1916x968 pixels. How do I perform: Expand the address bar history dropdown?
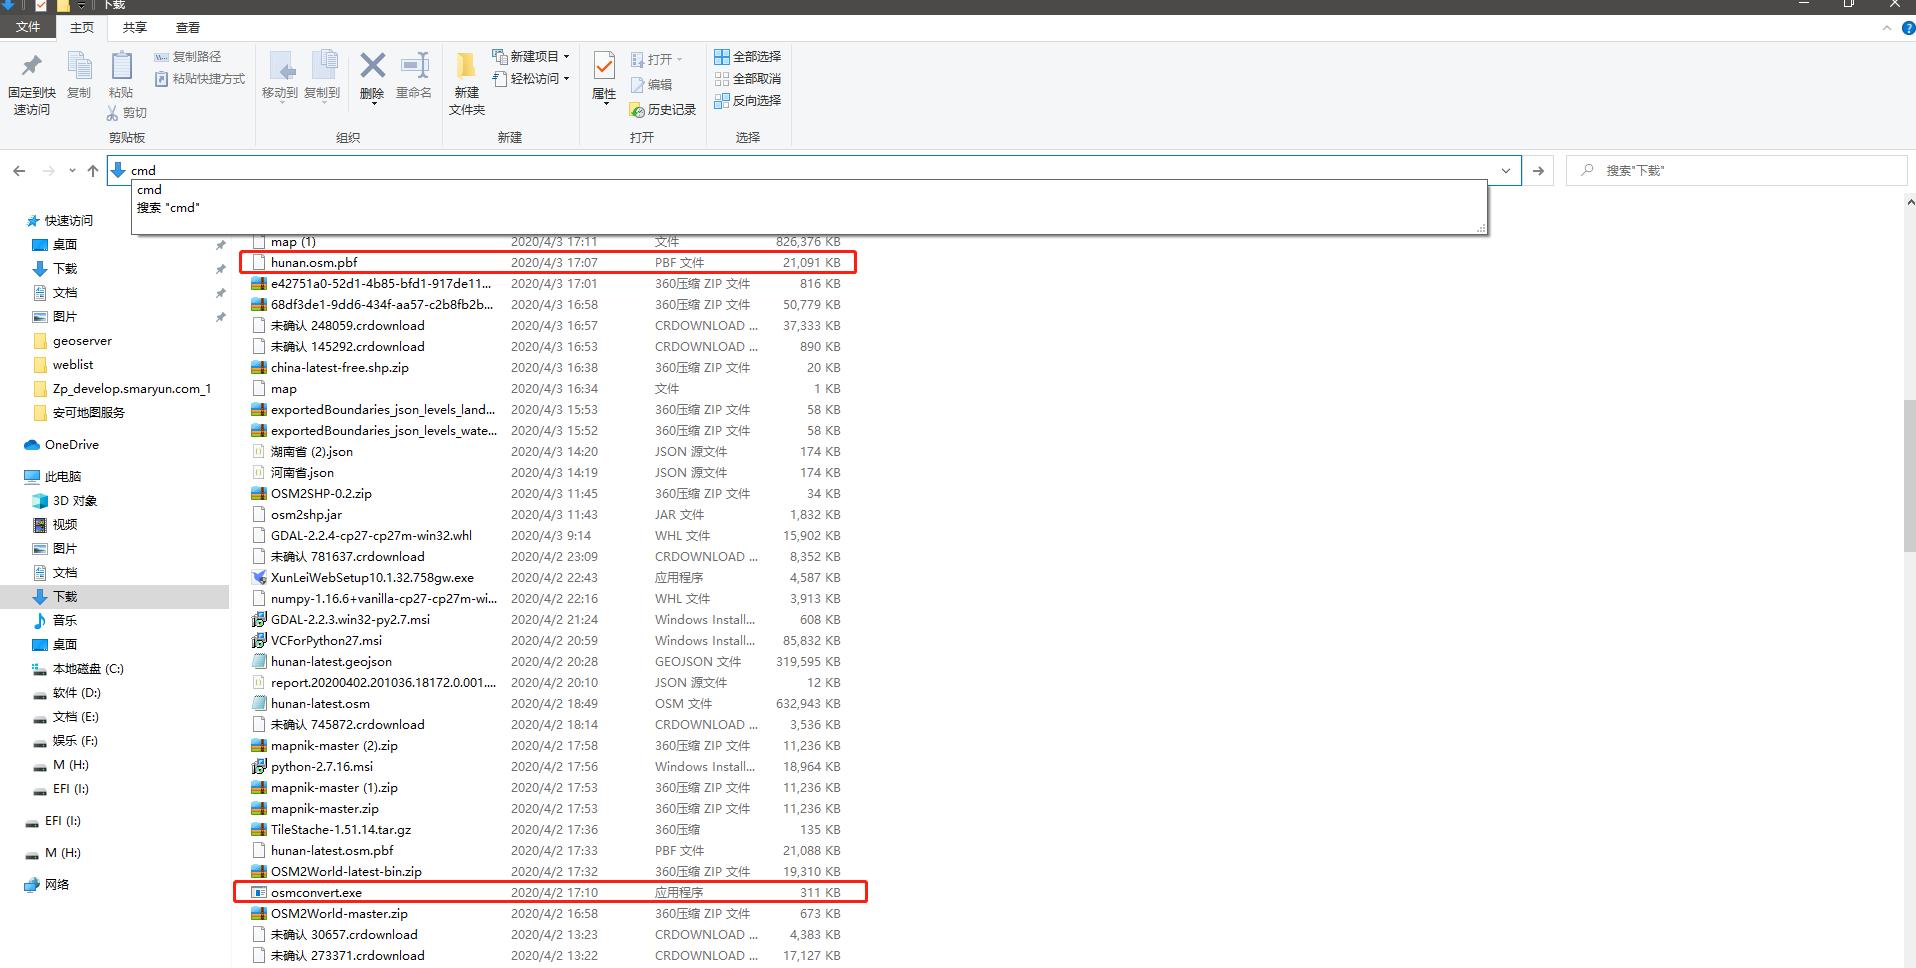click(x=1505, y=171)
